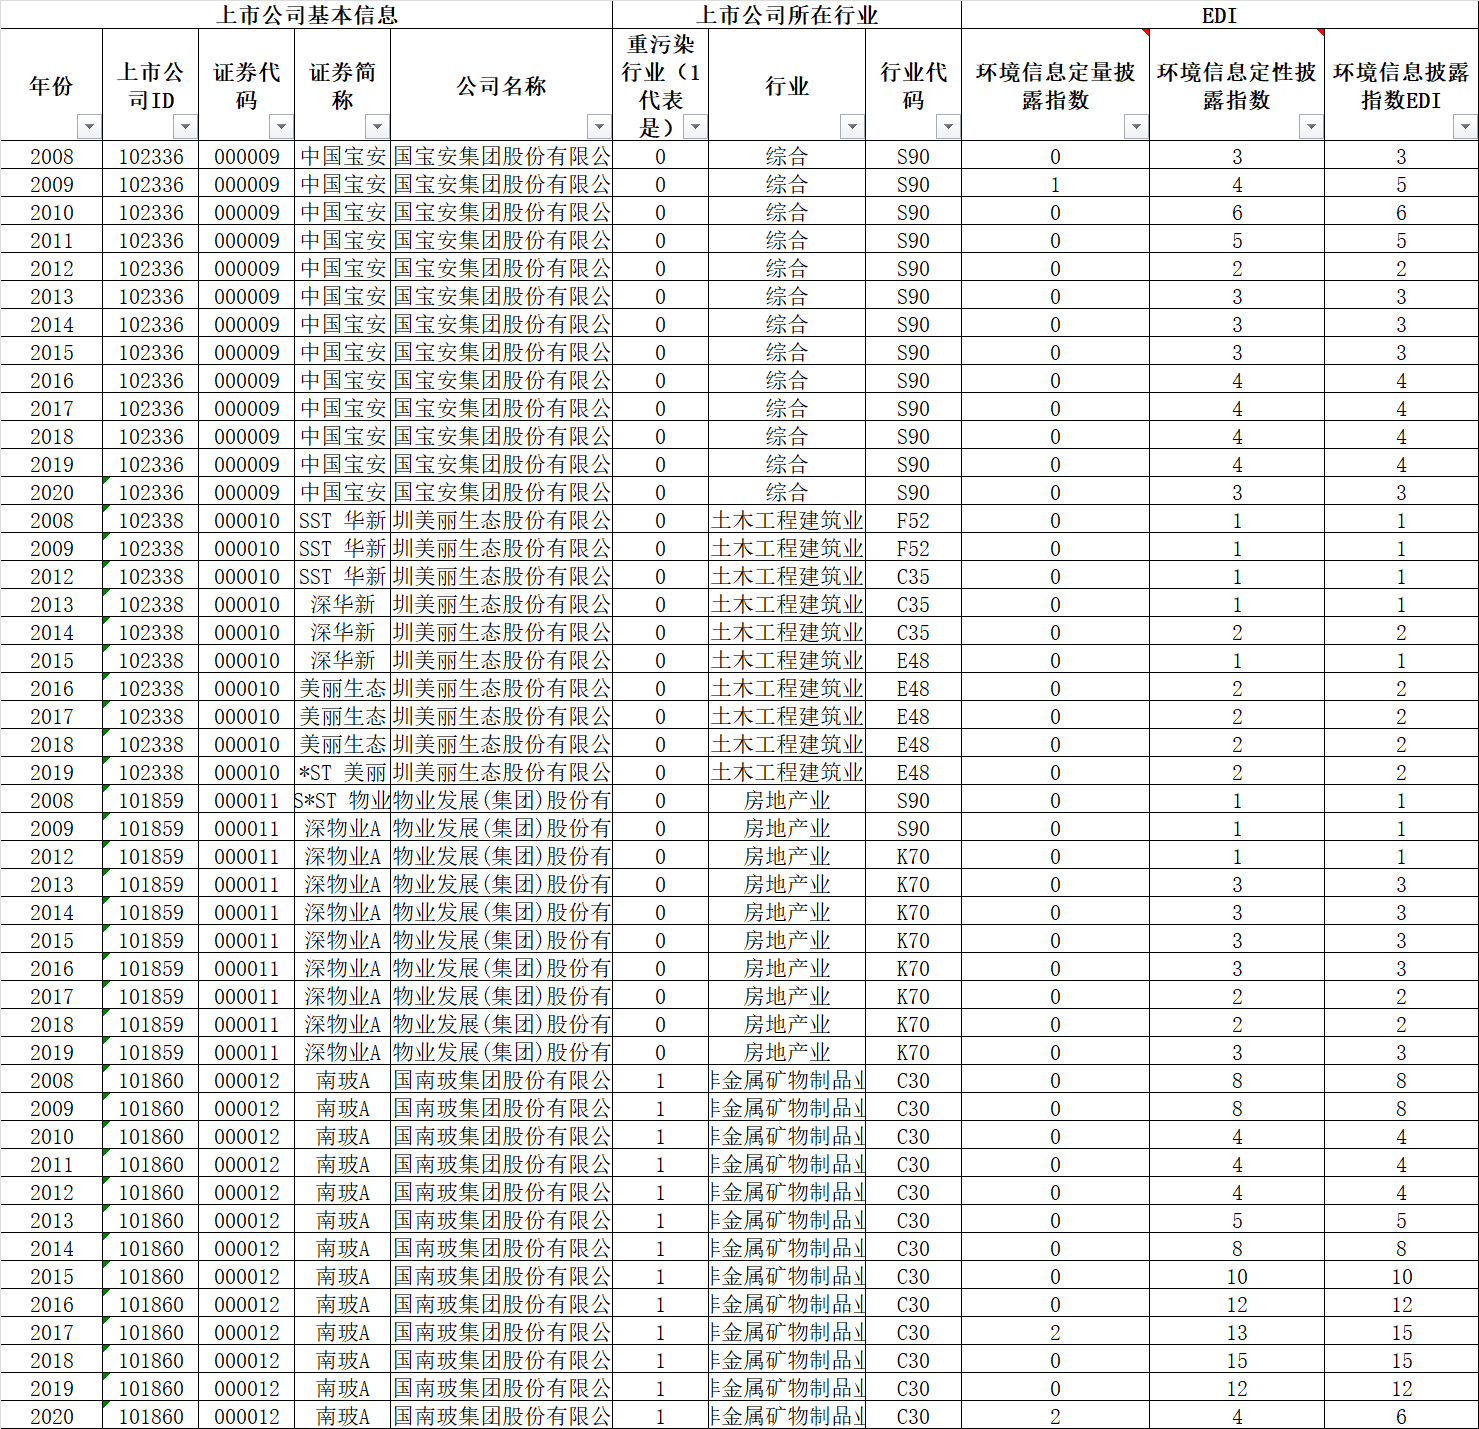Open the filter dropdown for 环境信息定量披露指数 column
Image resolution: width=1479 pixels, height=1429 pixels.
(1136, 127)
